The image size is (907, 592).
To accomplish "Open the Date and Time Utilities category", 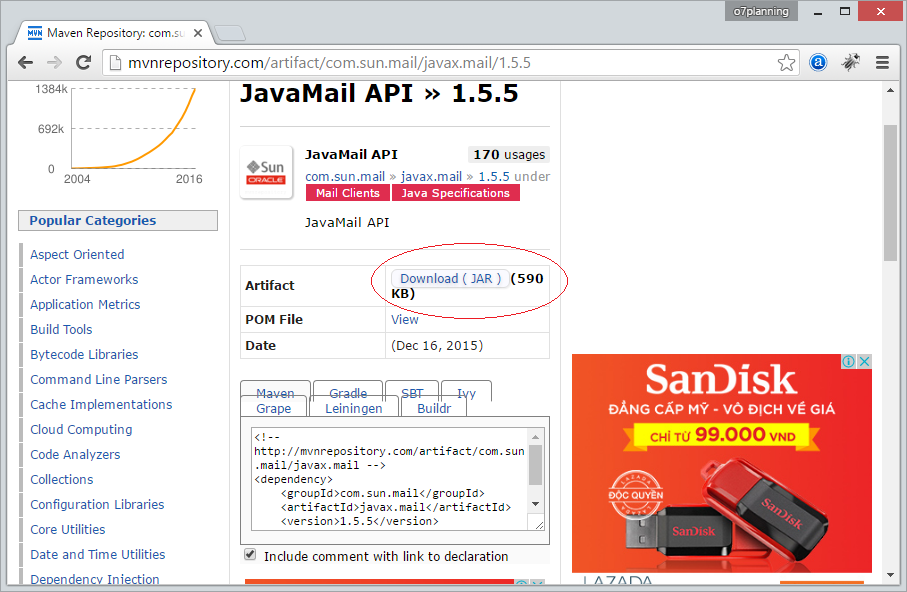I will (97, 554).
